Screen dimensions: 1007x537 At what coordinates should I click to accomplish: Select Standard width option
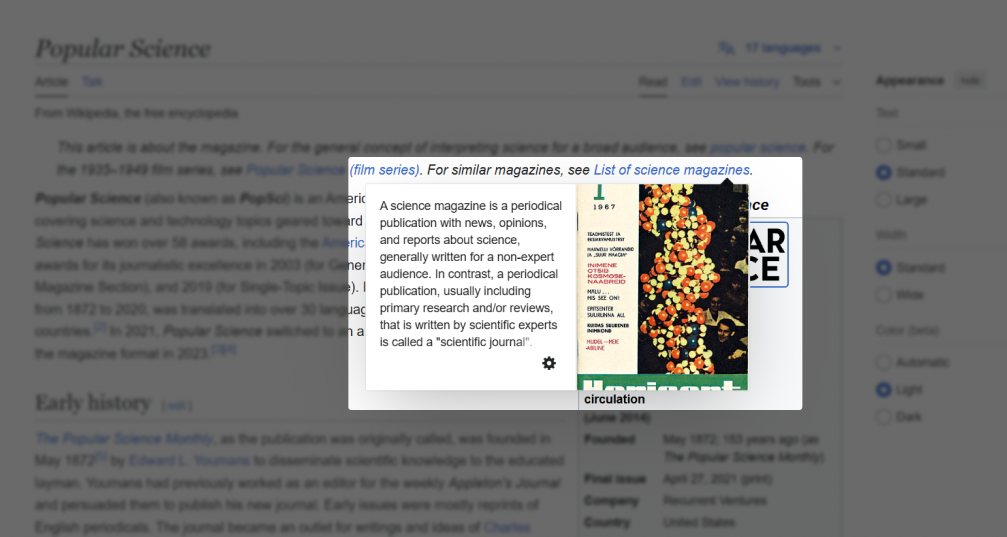coord(884,267)
